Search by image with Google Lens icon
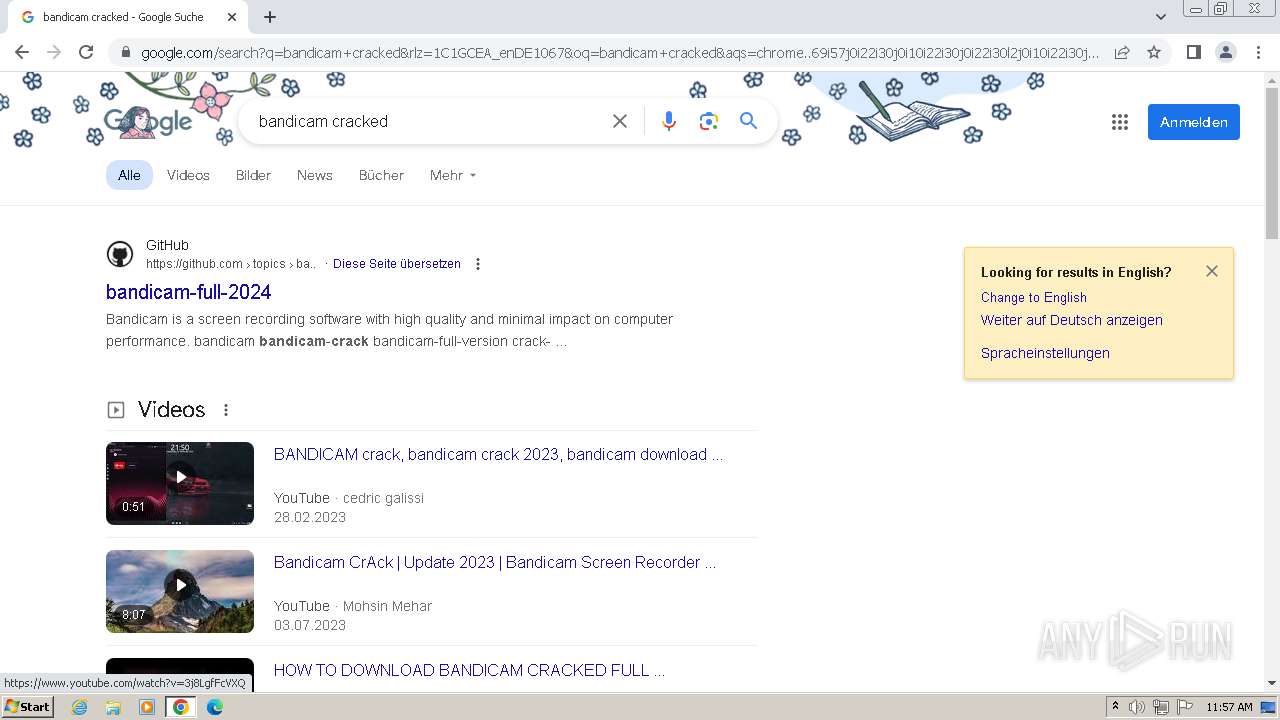 (x=709, y=121)
